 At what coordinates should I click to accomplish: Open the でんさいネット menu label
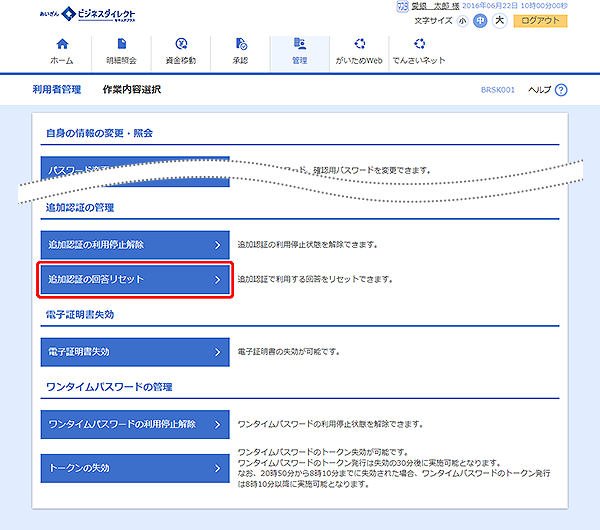(x=419, y=60)
